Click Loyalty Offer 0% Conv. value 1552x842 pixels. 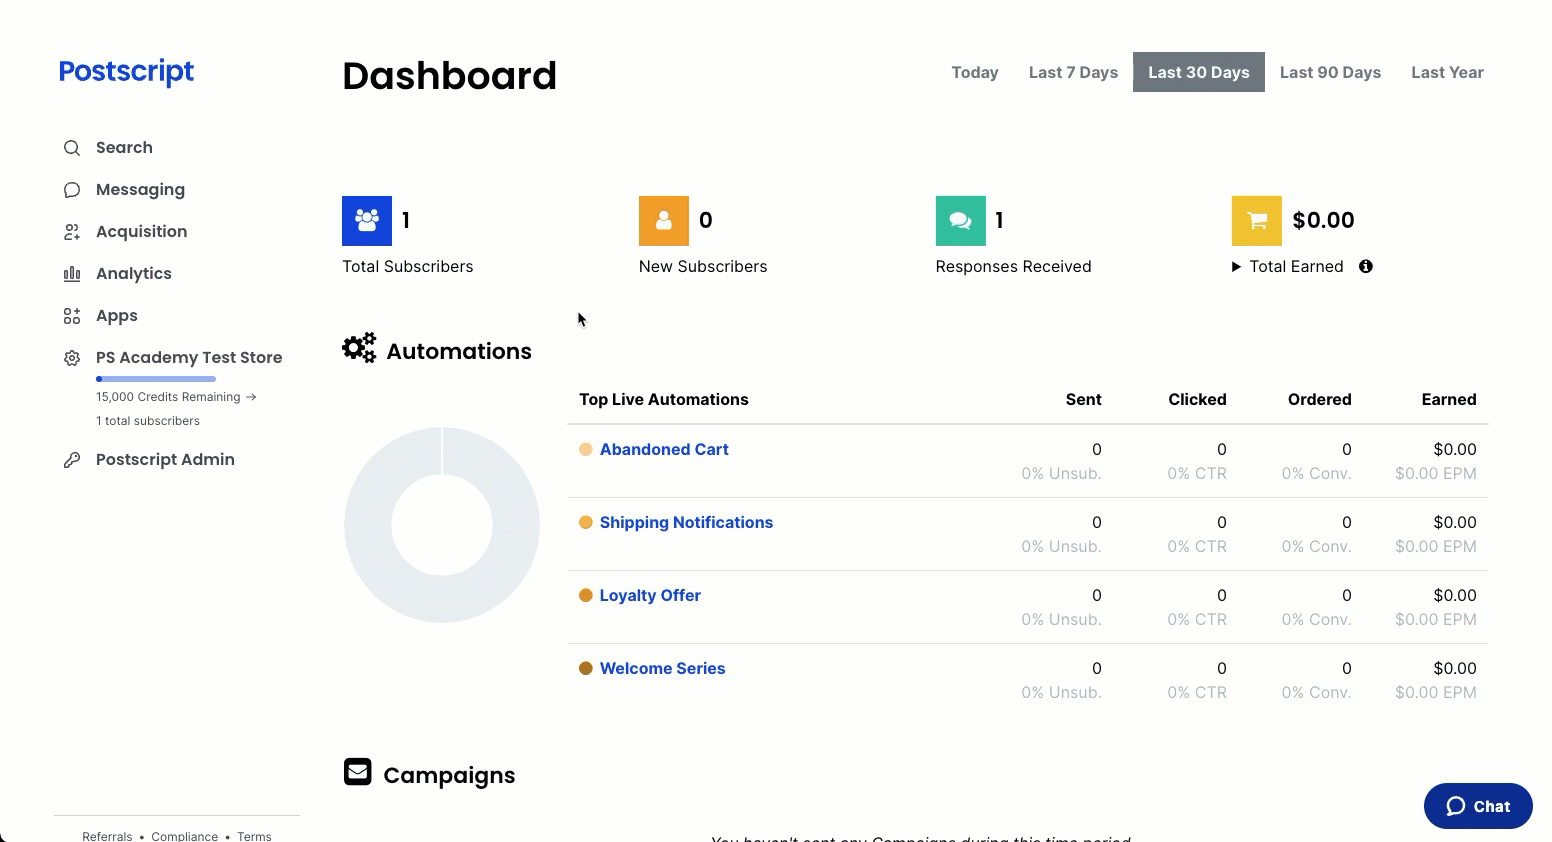(x=1316, y=620)
